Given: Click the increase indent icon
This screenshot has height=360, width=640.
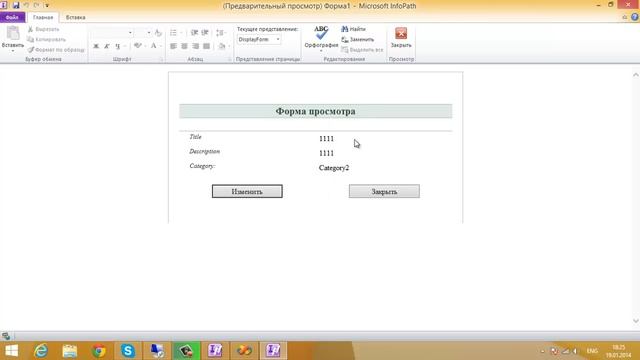Looking at the screenshot, I should (x=205, y=33).
